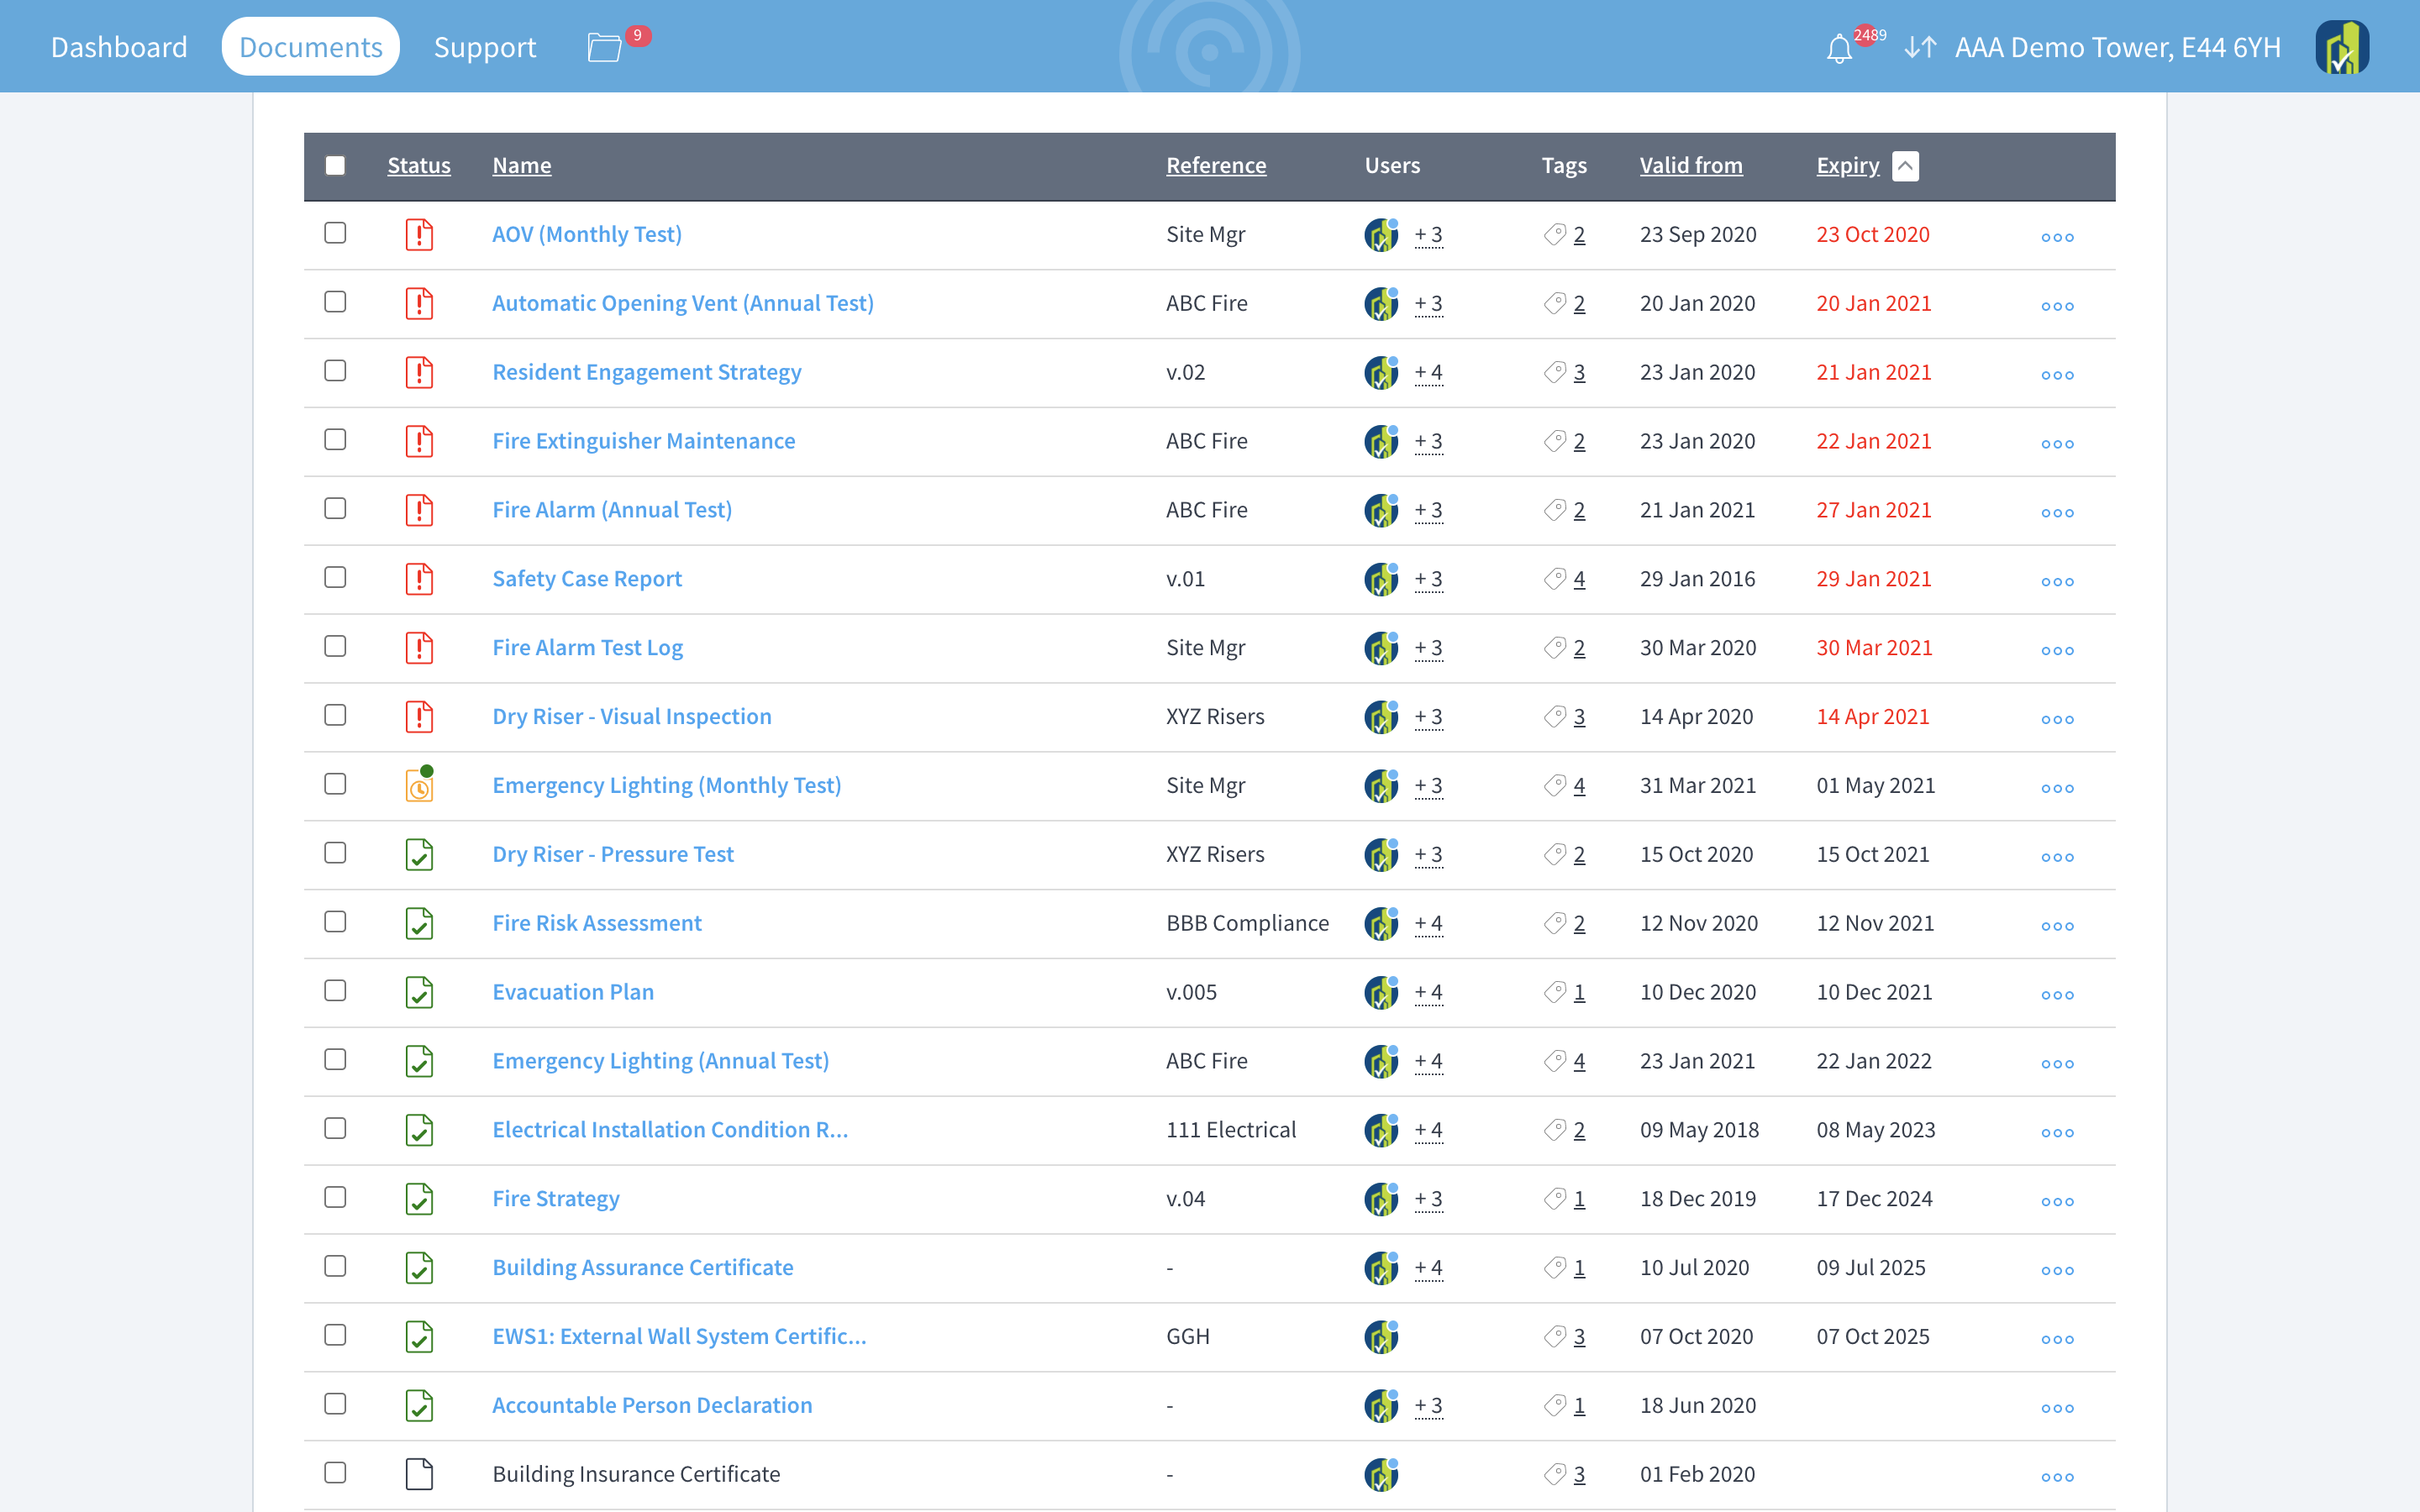The image size is (2420, 1512).
Task: Expand the Expiry column sort order
Action: point(1906,164)
